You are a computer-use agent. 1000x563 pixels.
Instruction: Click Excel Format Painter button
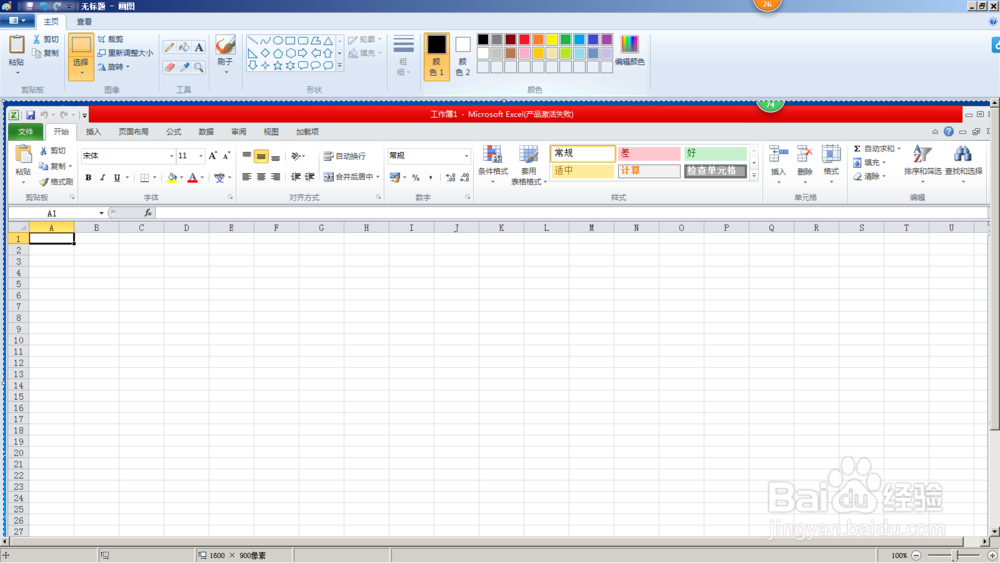(x=56, y=182)
